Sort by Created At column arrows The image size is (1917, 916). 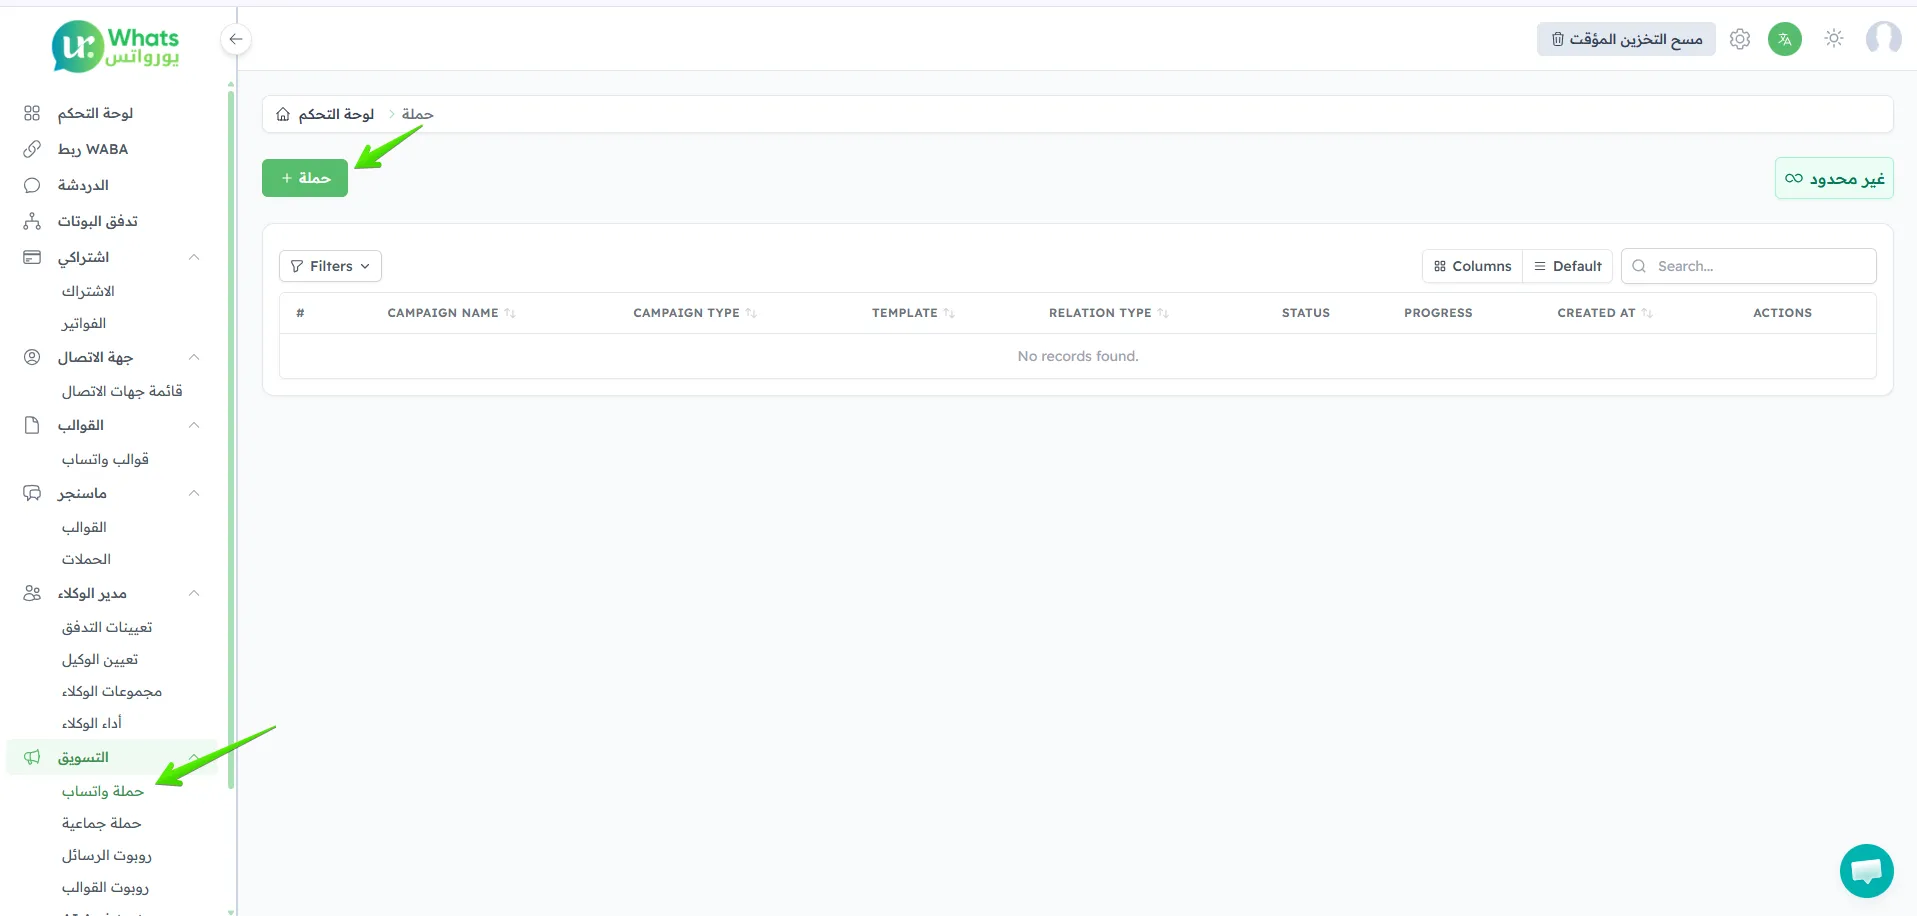[1647, 313]
